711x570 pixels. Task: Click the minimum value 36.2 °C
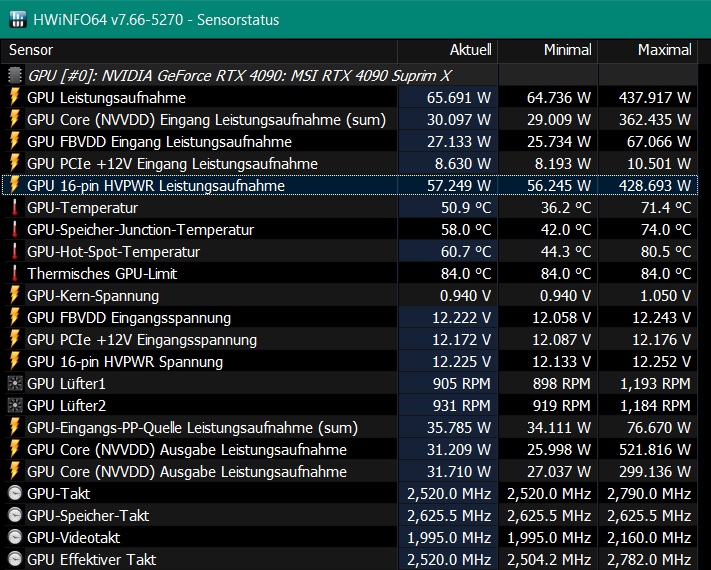(x=565, y=208)
